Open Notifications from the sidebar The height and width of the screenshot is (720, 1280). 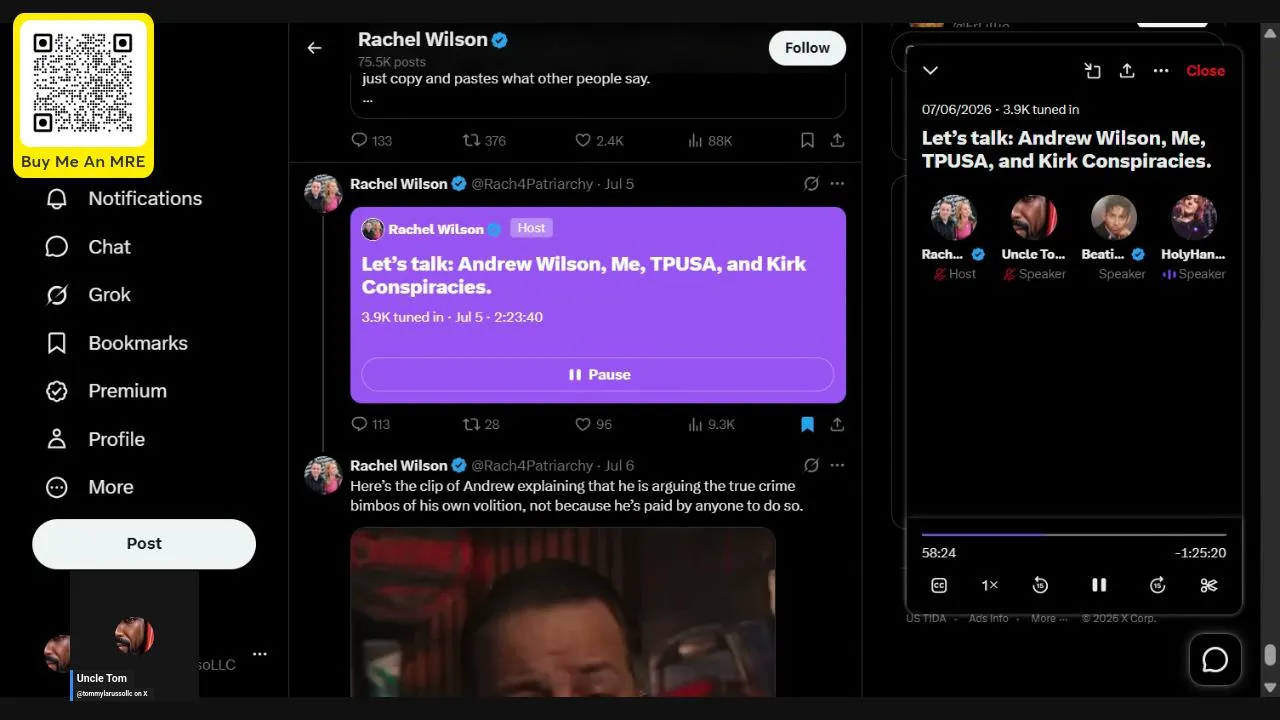124,198
